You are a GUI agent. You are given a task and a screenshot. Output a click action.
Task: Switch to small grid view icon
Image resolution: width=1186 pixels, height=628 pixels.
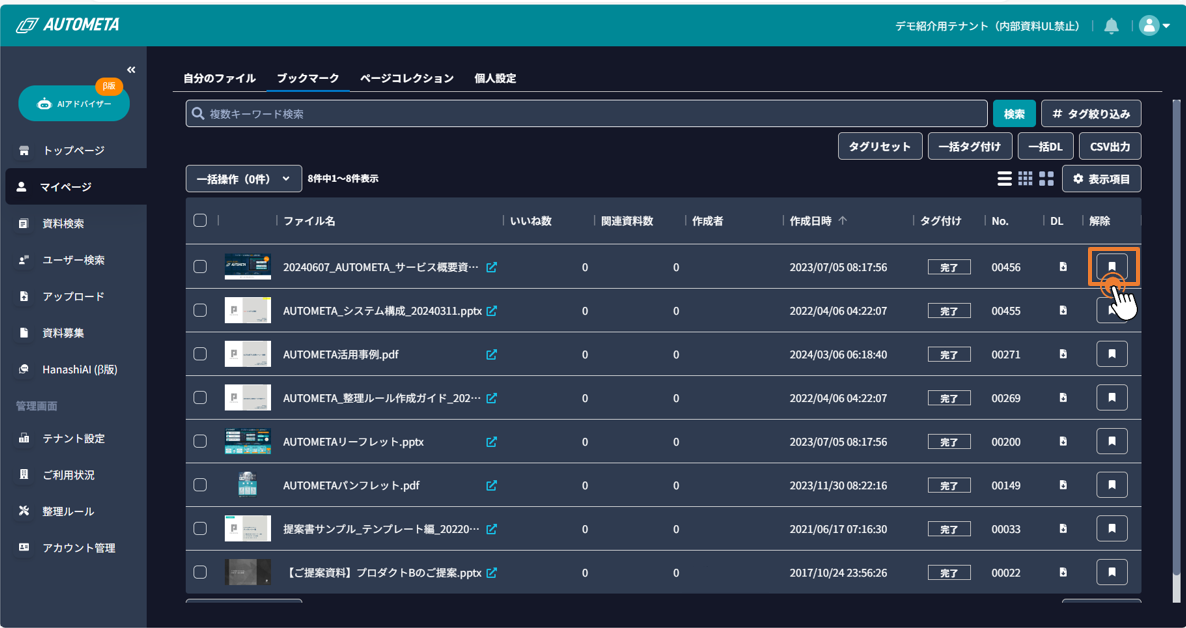(x=1025, y=179)
